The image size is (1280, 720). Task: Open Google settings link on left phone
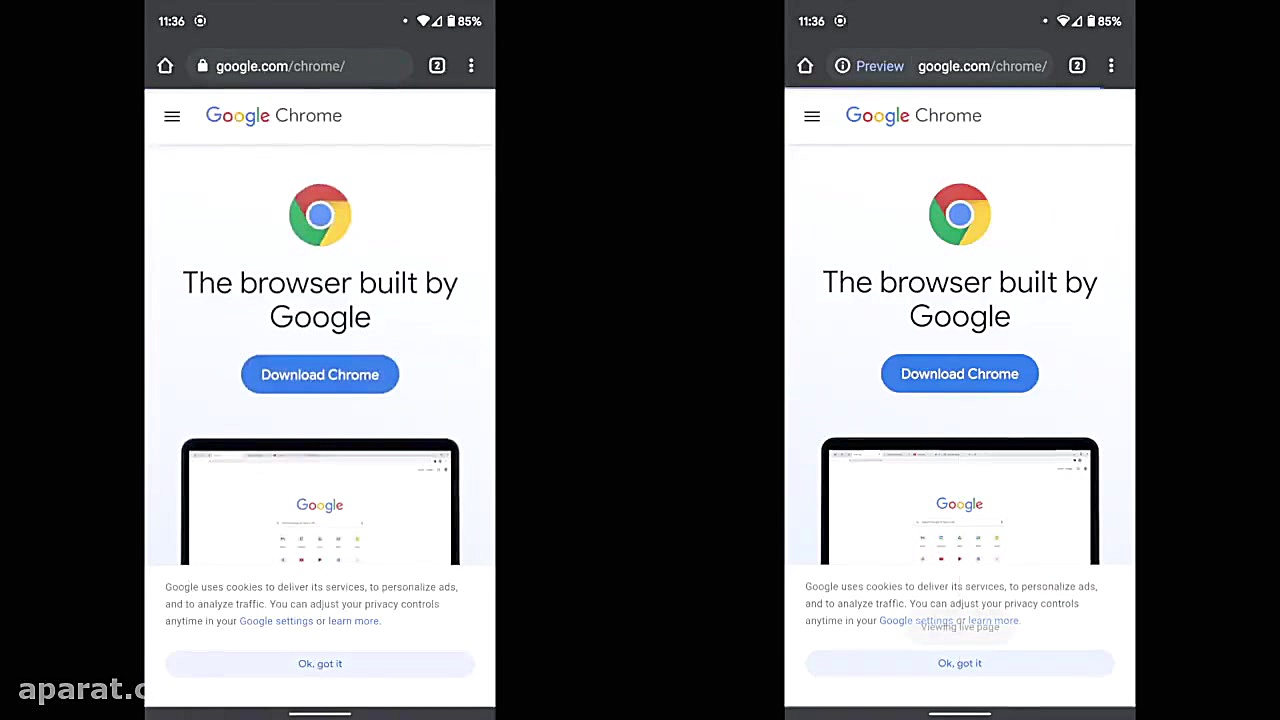(276, 621)
